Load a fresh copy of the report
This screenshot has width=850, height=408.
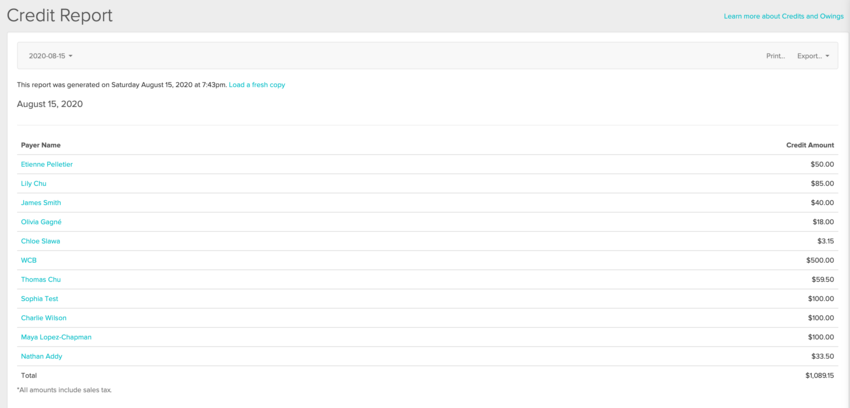pos(257,85)
